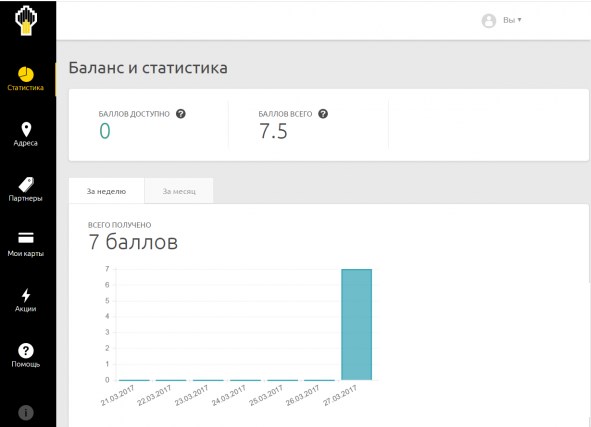Expand the Вы user dropdown

coord(512,20)
